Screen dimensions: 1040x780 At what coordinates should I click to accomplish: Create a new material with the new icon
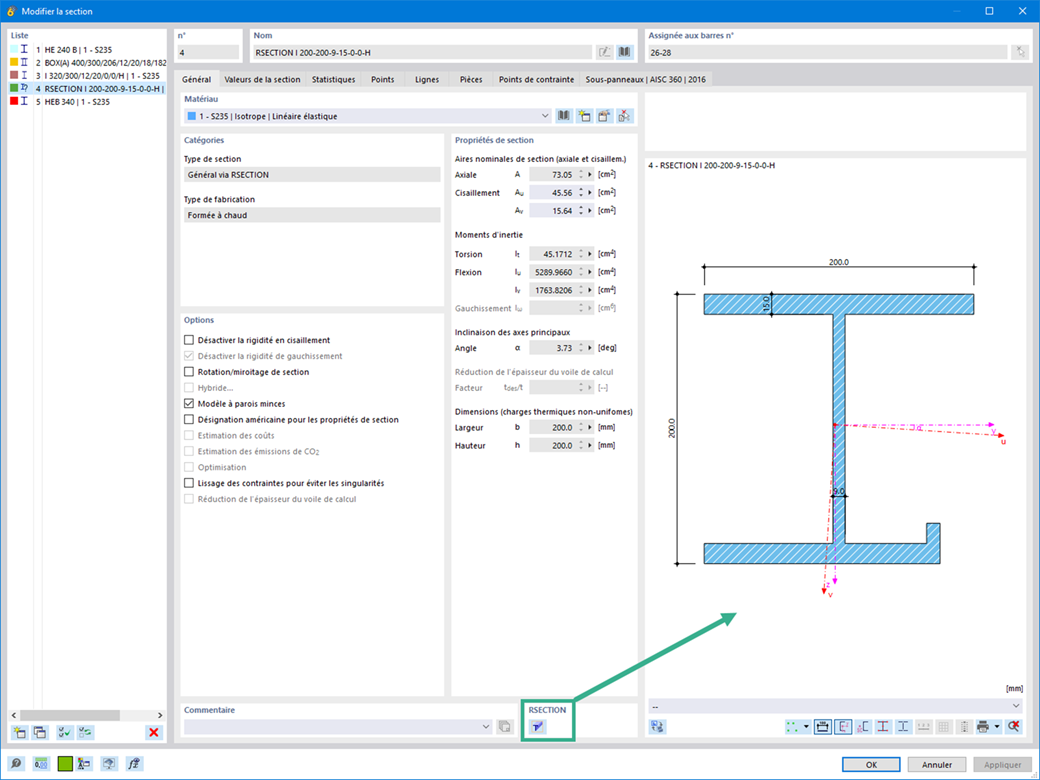pyautogui.click(x=585, y=115)
